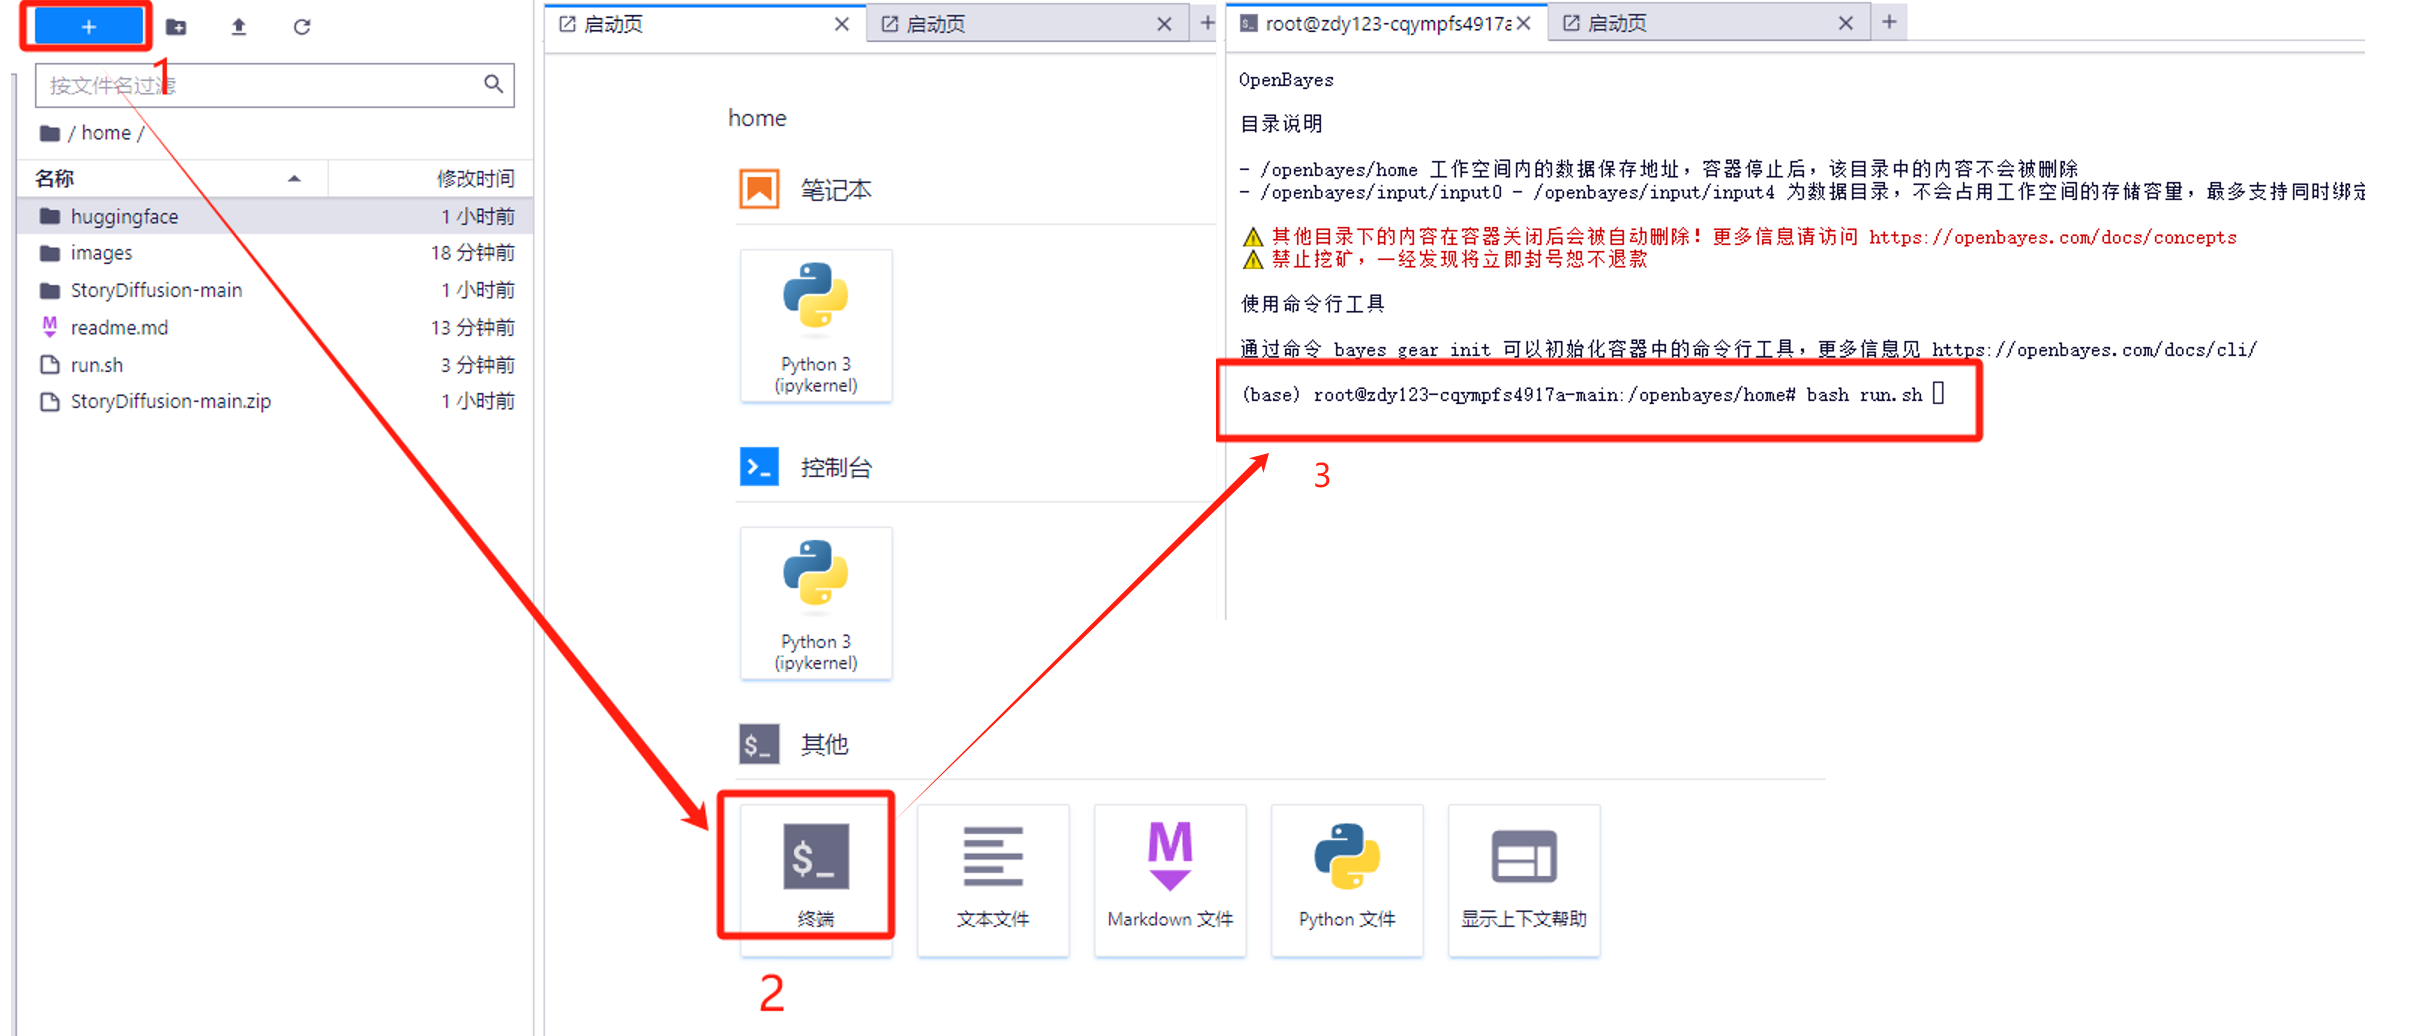Open the openbayes.com/docs/concepts link
The image size is (2430, 1036).
(x=2052, y=237)
